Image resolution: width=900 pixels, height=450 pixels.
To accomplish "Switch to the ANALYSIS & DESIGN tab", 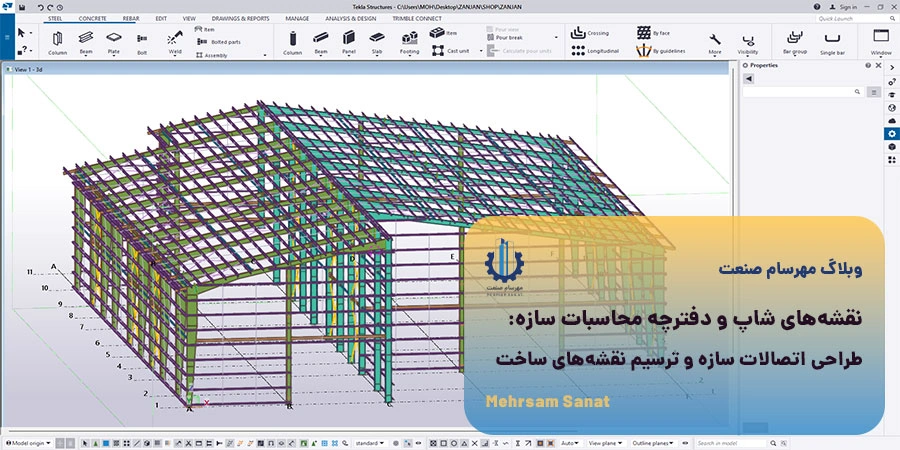I will click(x=351, y=18).
